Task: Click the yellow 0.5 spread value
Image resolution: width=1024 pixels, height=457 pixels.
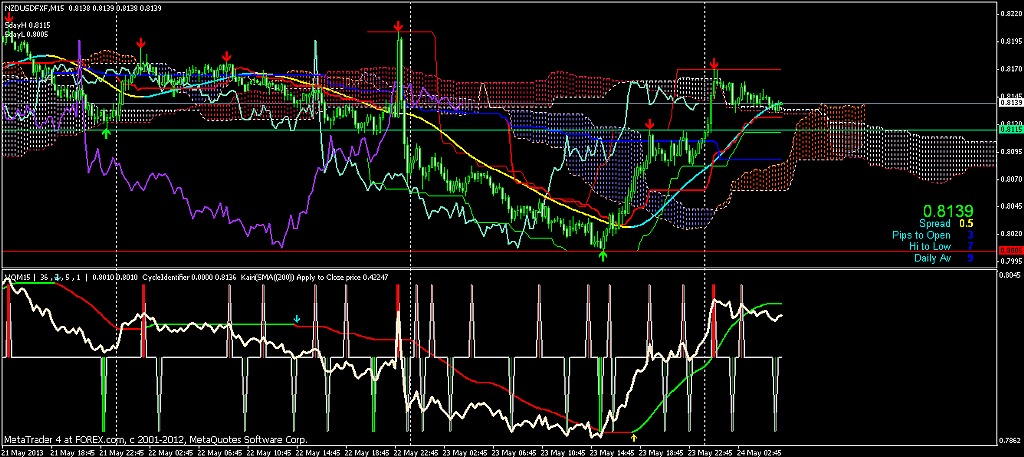Action: point(966,223)
